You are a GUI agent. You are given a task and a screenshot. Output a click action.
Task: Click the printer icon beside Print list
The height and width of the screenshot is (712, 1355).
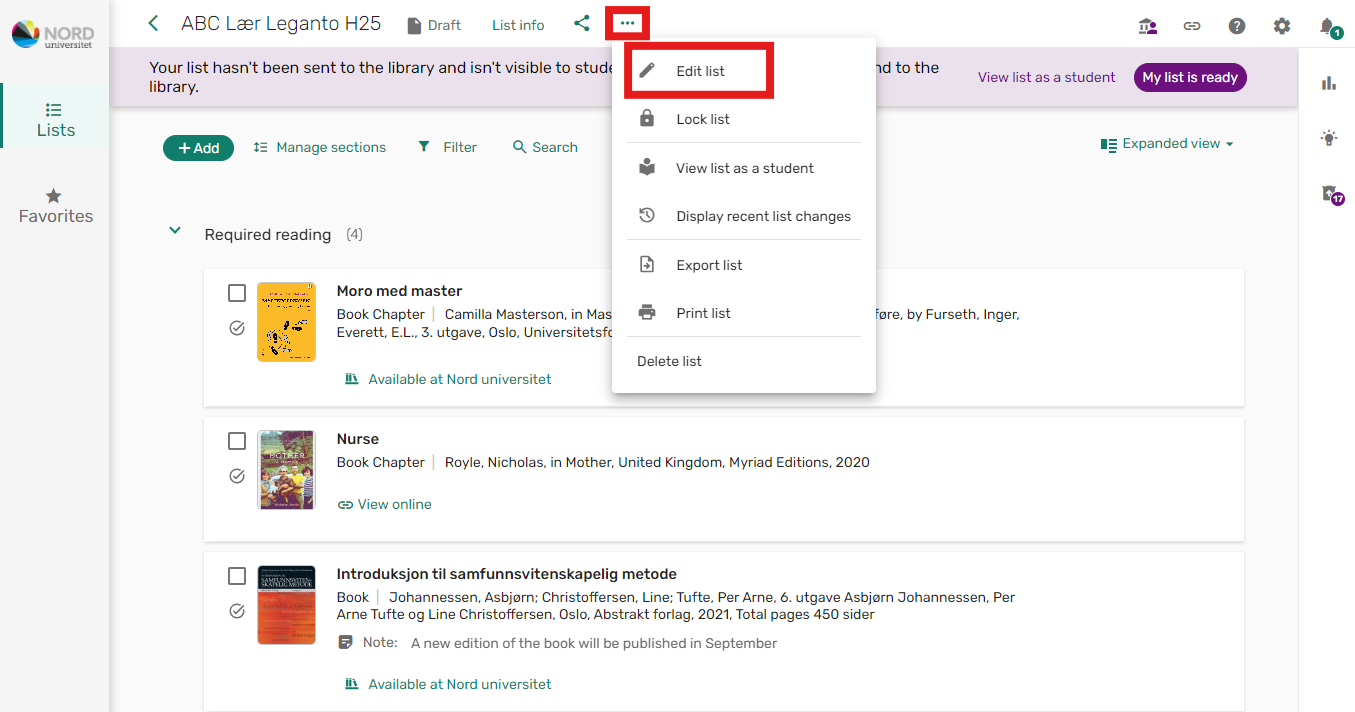pos(647,313)
